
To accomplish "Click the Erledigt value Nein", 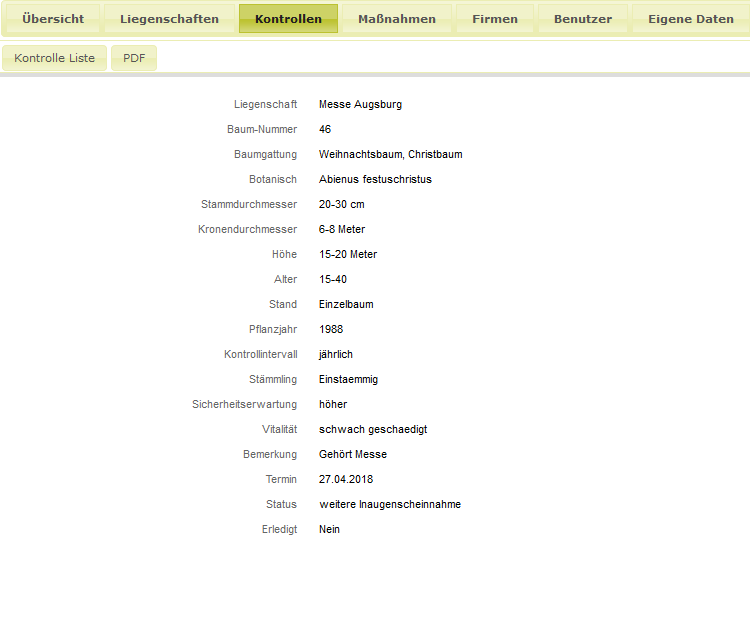I will click(x=329, y=529).
